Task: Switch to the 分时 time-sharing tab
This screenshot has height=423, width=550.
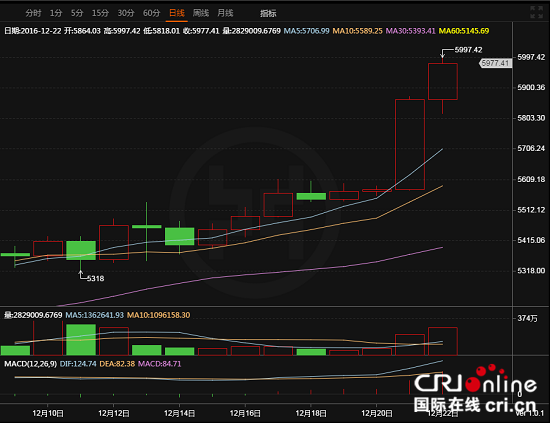Action: tap(33, 13)
